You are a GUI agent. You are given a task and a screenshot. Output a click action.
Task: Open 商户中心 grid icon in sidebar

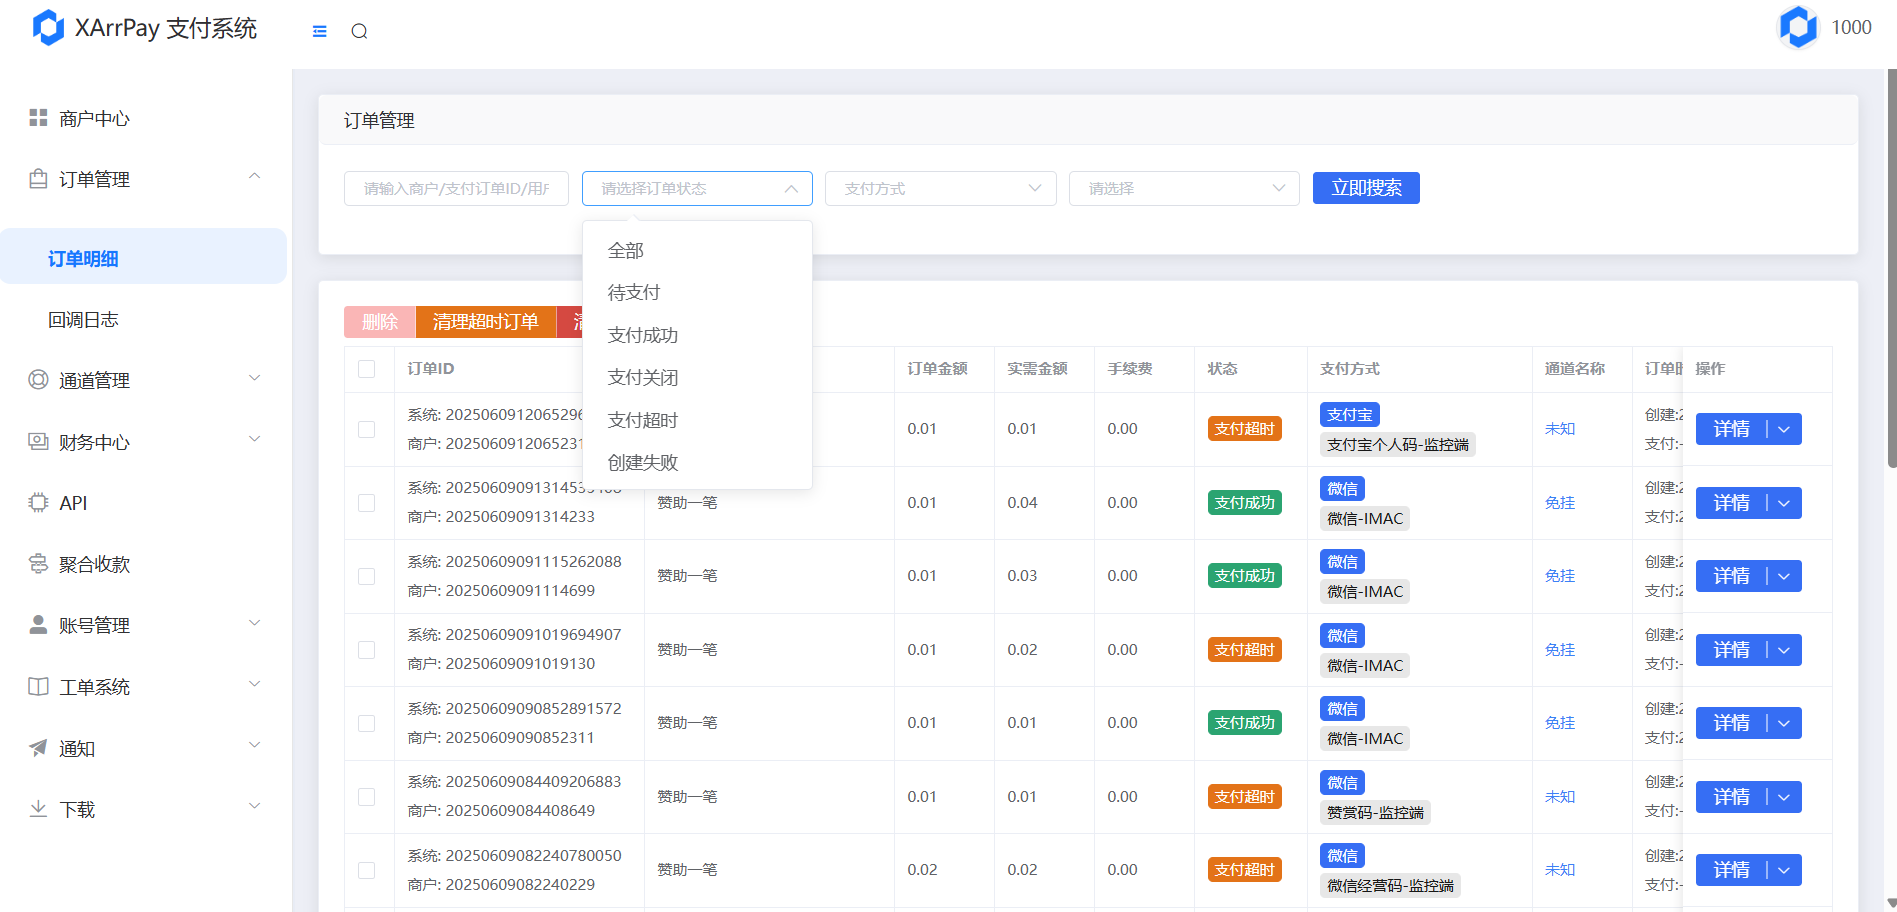pyautogui.click(x=38, y=118)
